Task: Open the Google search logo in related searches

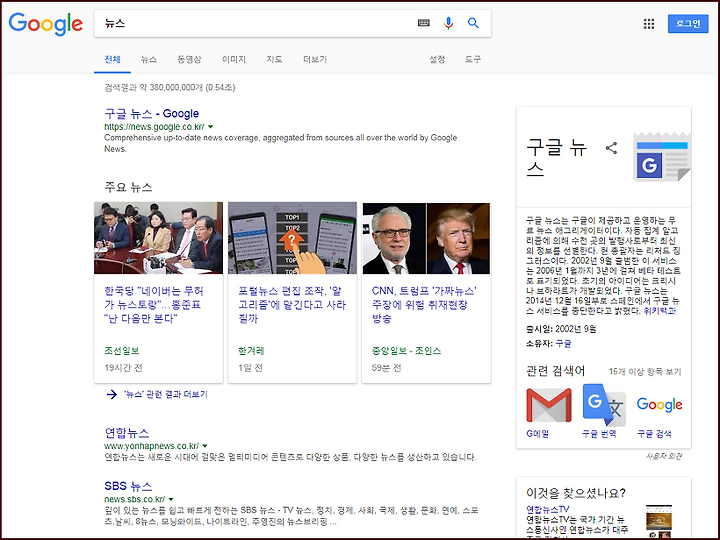Action: (x=659, y=405)
